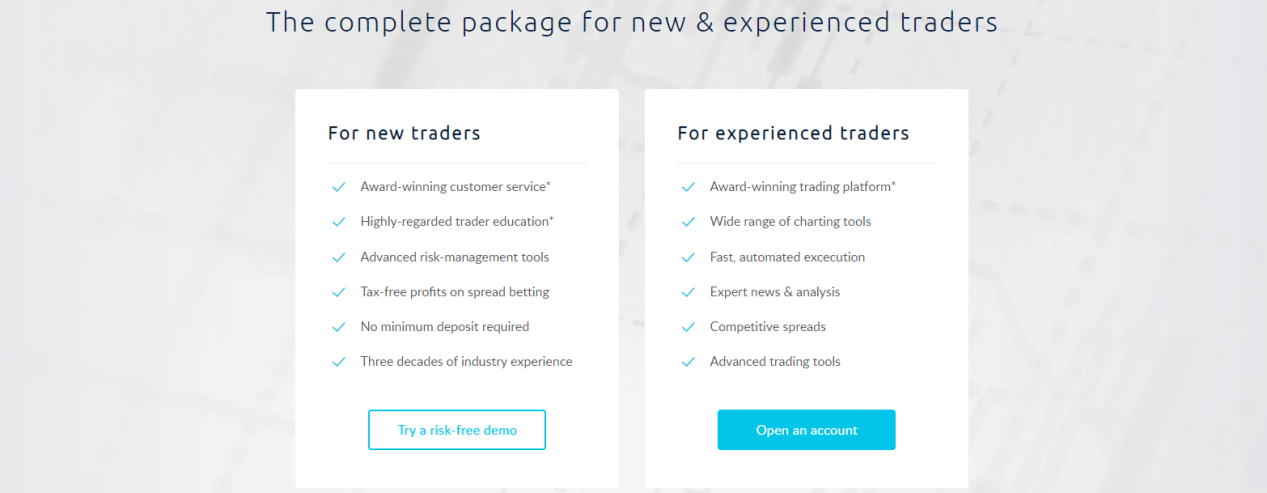Click the Award-winning trading platform text
Screen dimensions: 1267x493
coord(802,187)
